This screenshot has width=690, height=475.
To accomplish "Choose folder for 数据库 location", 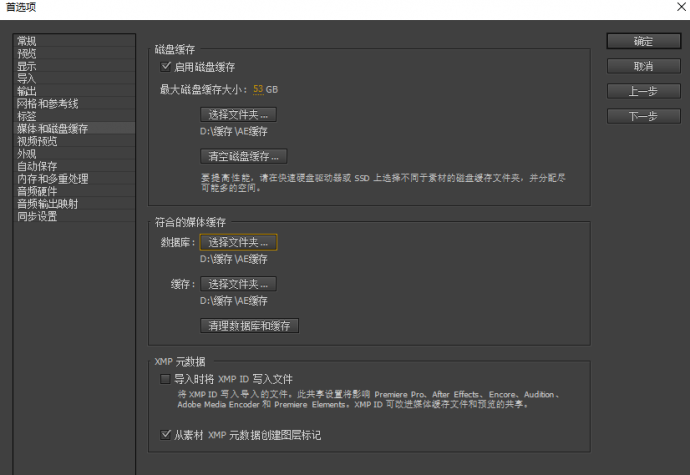I will (x=238, y=242).
